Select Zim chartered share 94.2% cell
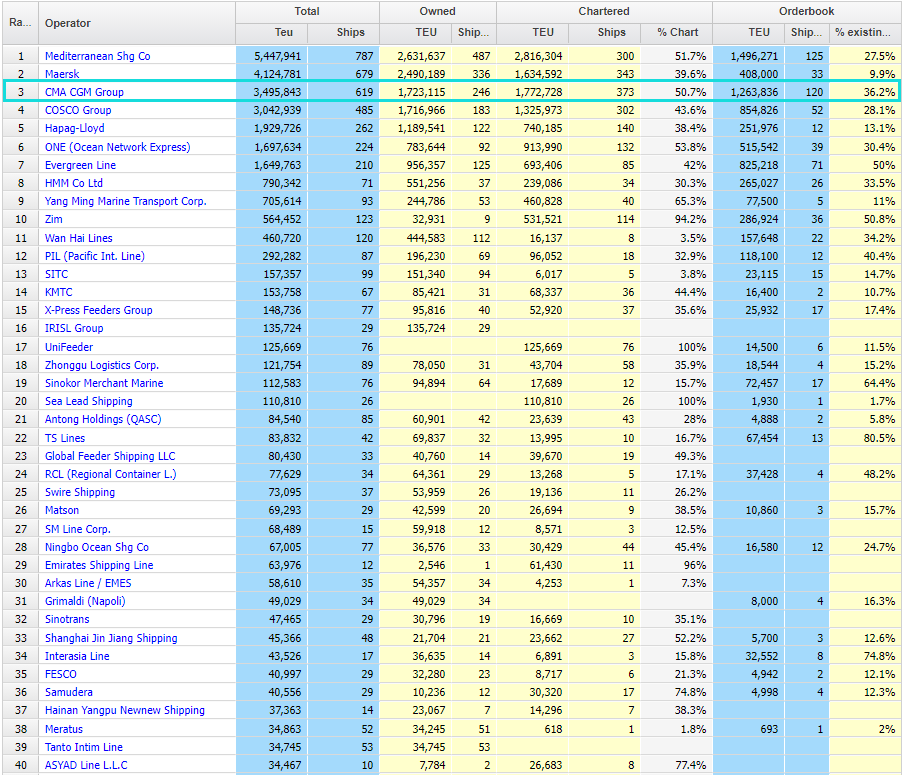 click(x=676, y=219)
